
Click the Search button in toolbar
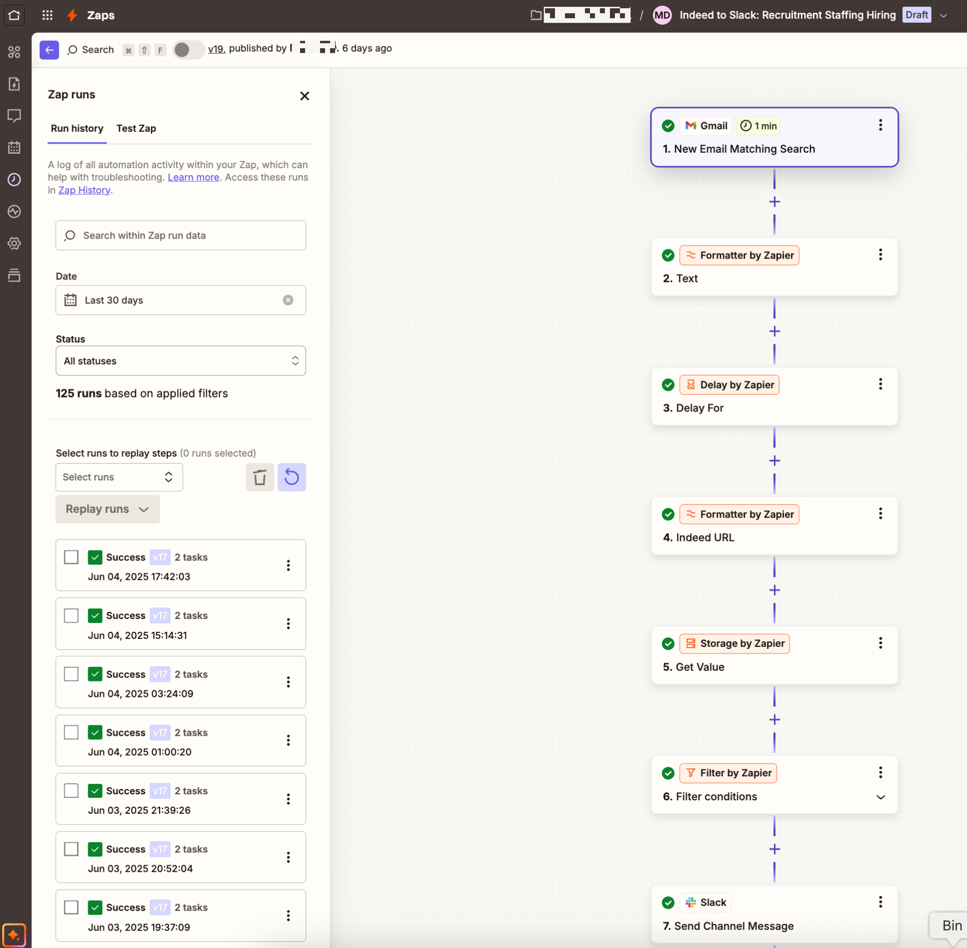pos(91,49)
